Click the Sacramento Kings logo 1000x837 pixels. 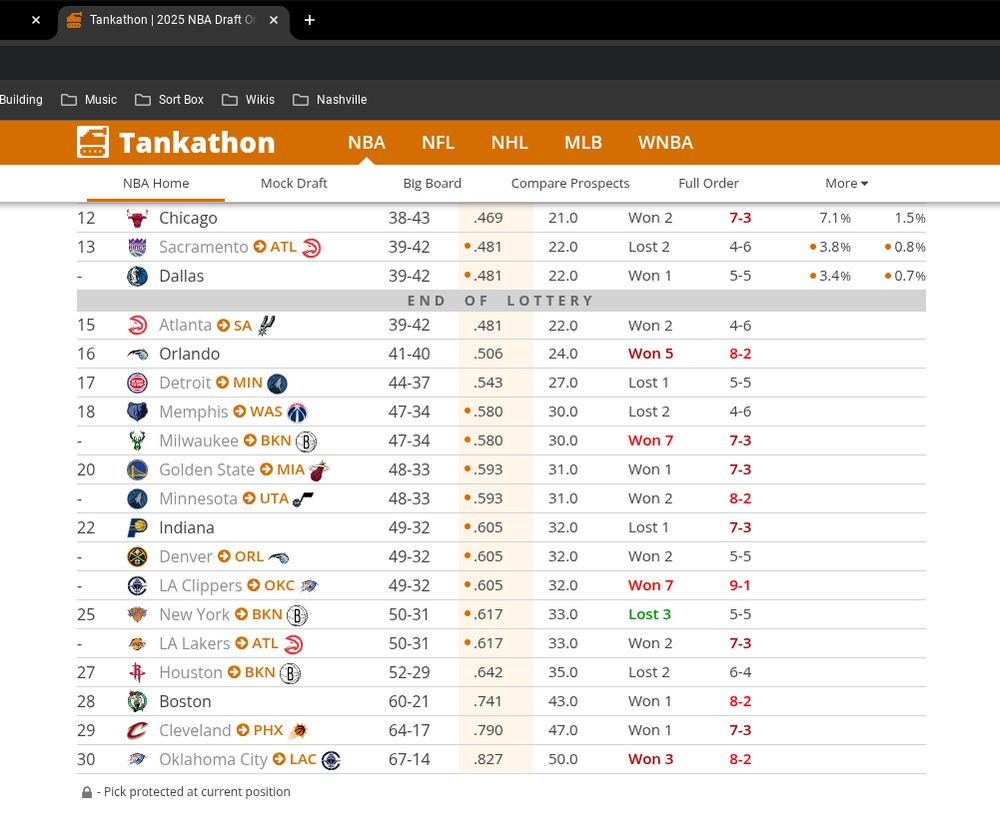(137, 247)
